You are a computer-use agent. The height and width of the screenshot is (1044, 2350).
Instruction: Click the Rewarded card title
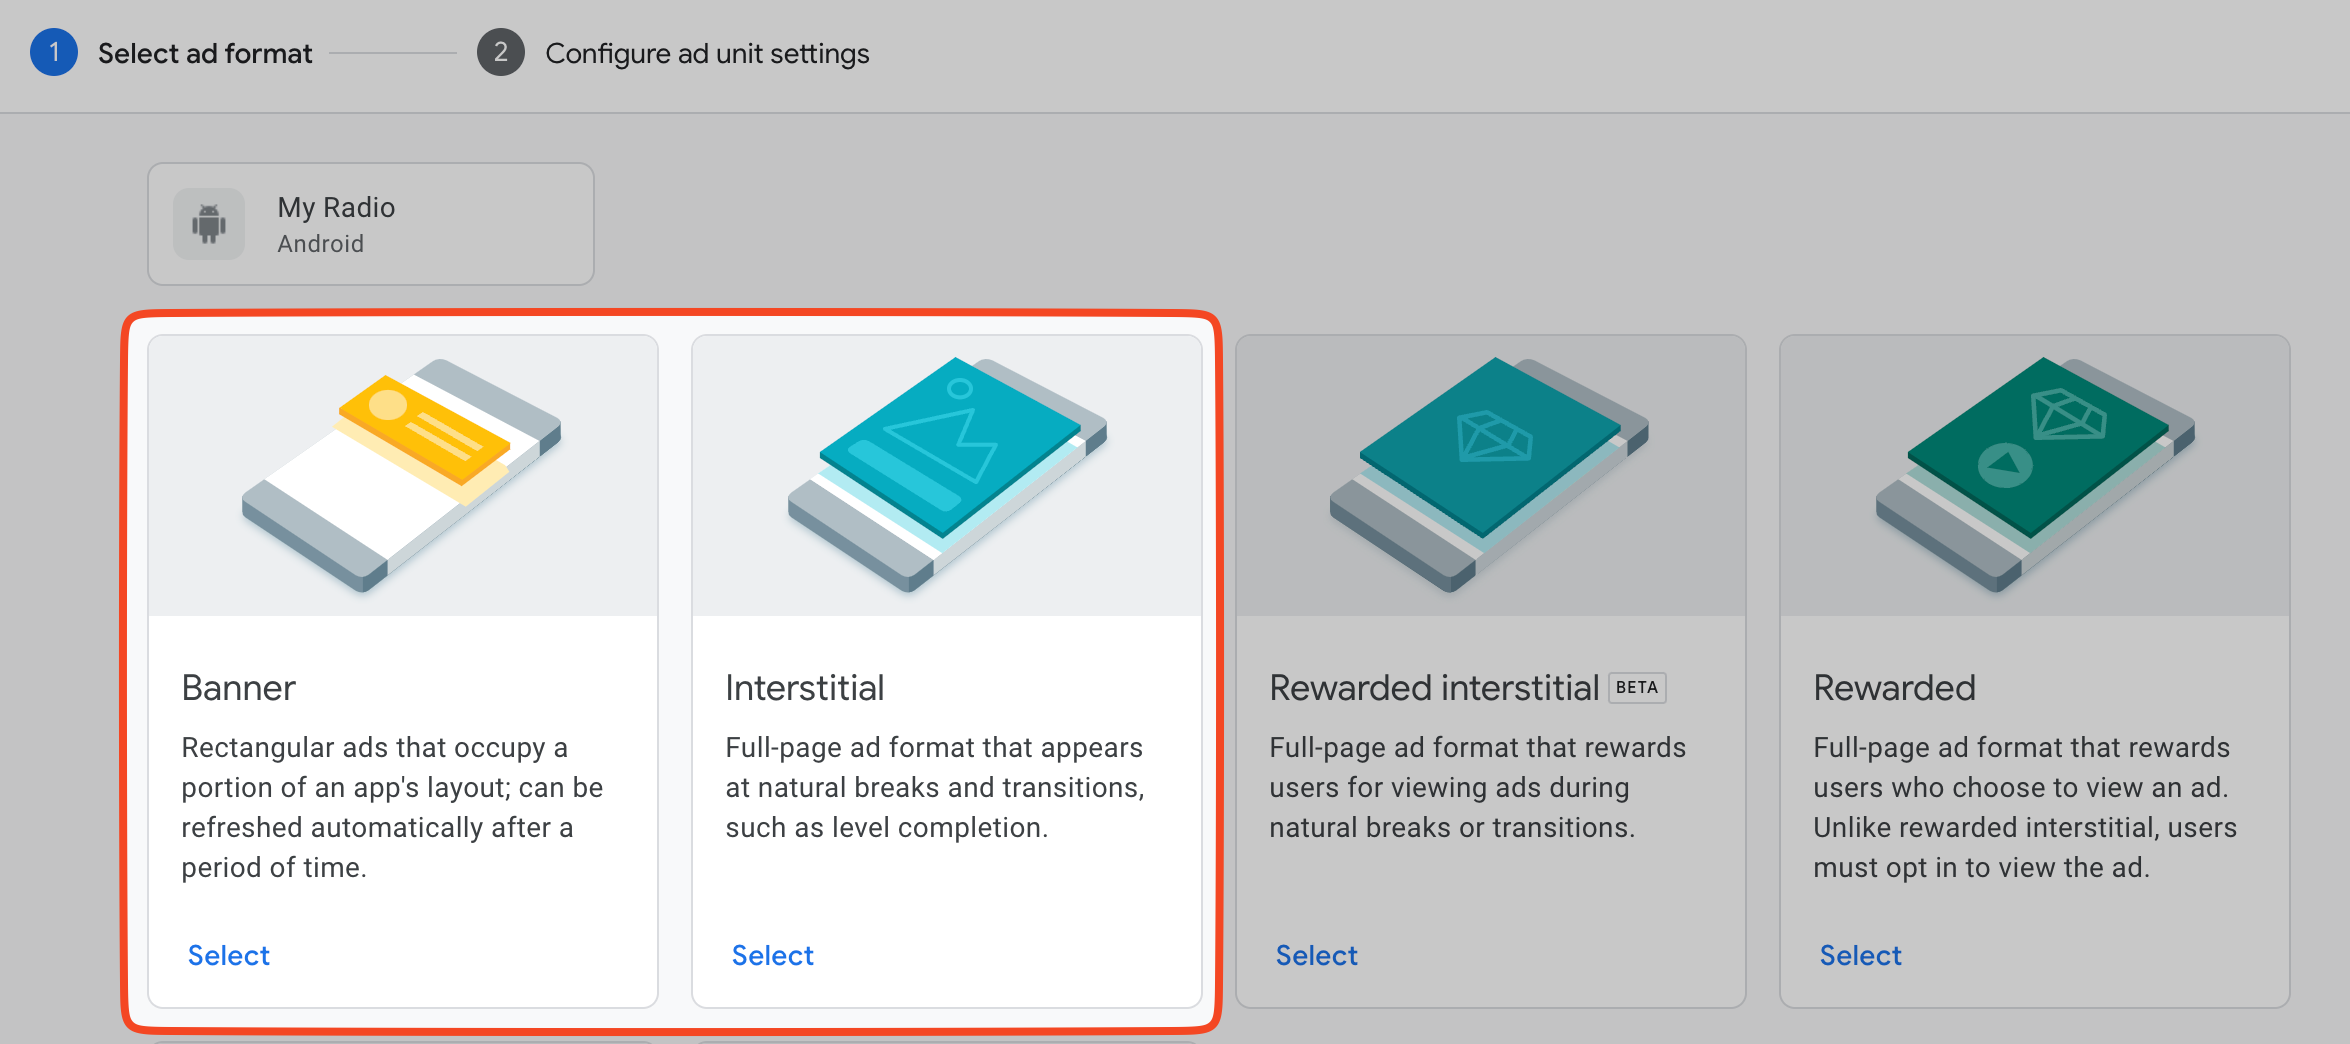[x=1895, y=688]
